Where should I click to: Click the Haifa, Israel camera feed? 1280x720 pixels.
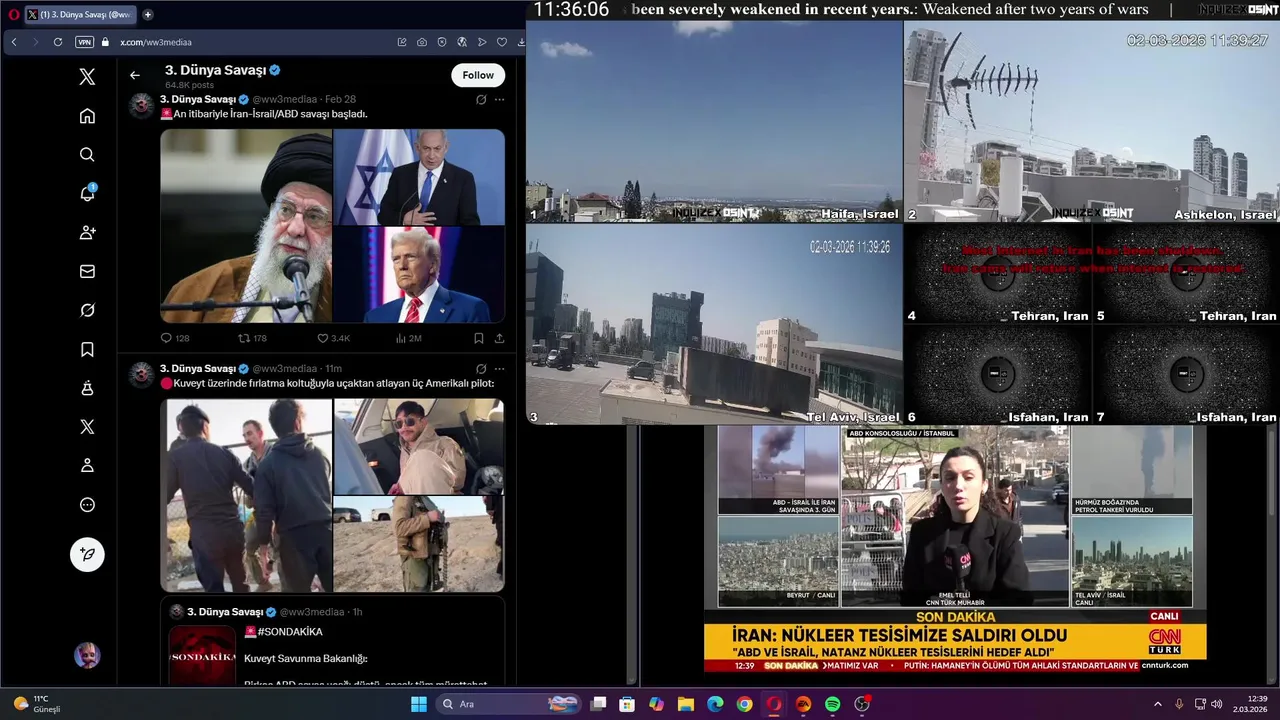[714, 121]
